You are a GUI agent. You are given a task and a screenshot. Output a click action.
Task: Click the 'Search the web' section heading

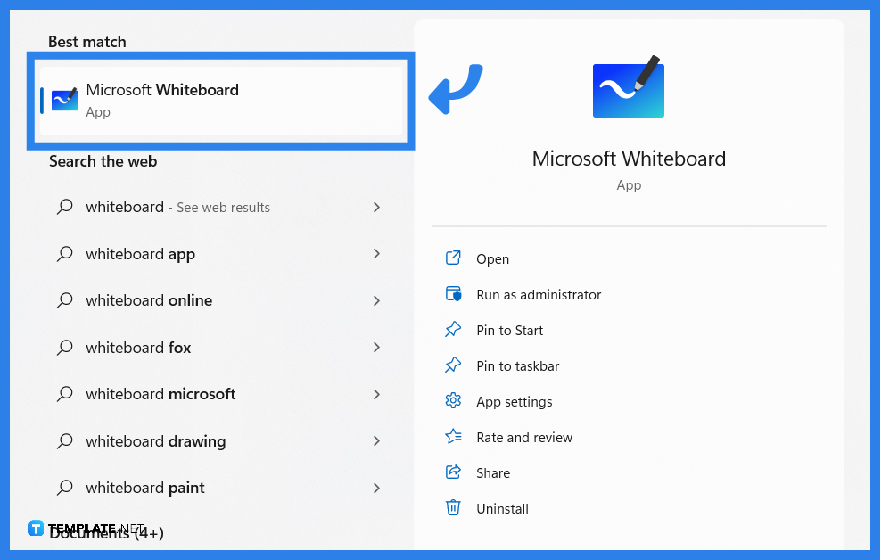[103, 162]
